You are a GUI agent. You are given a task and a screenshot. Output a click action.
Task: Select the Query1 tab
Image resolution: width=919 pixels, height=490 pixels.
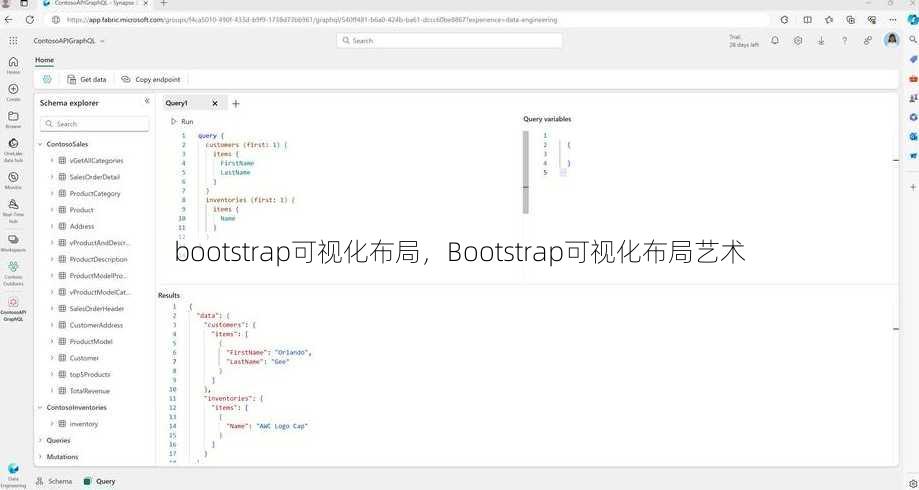(176, 103)
